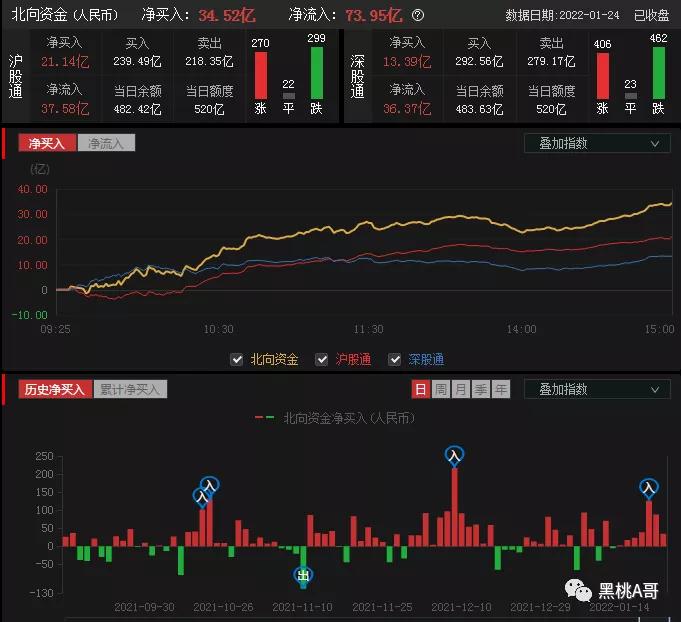Viewport: 681px width, 622px height.
Task: Click the 沪股通 当日余额 482.42亿
Action: (x=137, y=109)
